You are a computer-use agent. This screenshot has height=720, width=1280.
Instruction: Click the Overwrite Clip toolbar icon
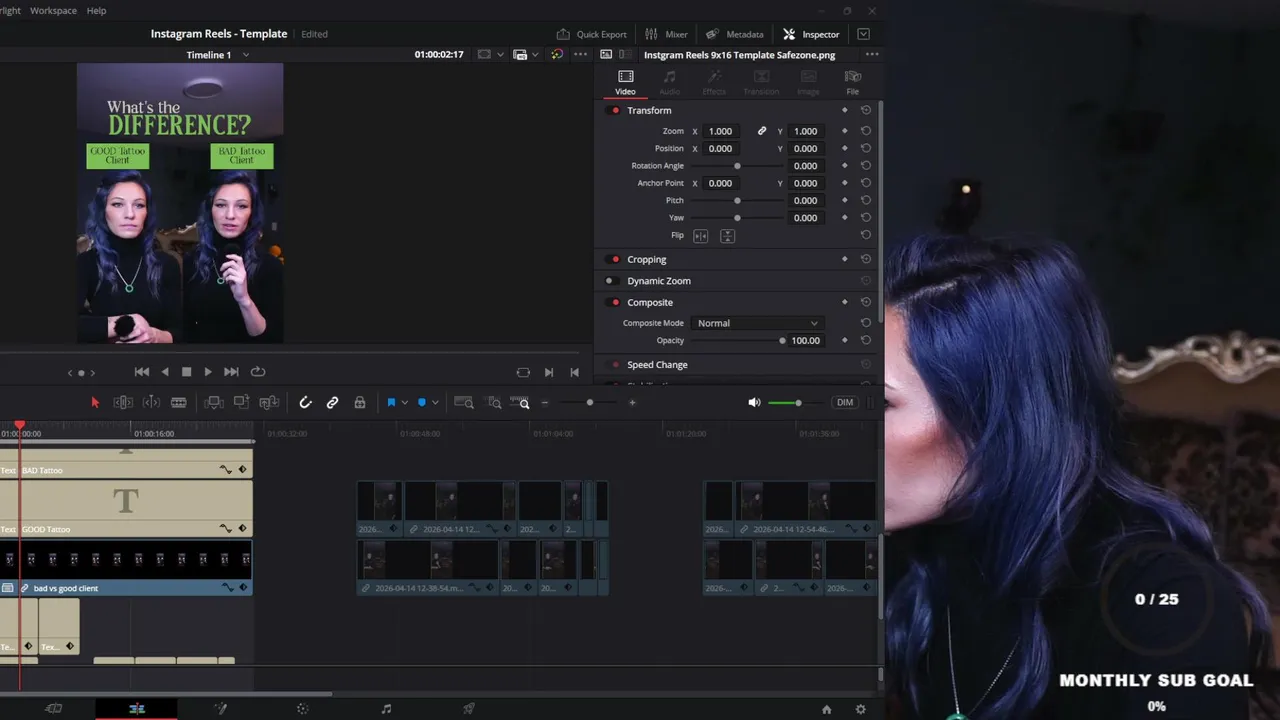tap(241, 402)
